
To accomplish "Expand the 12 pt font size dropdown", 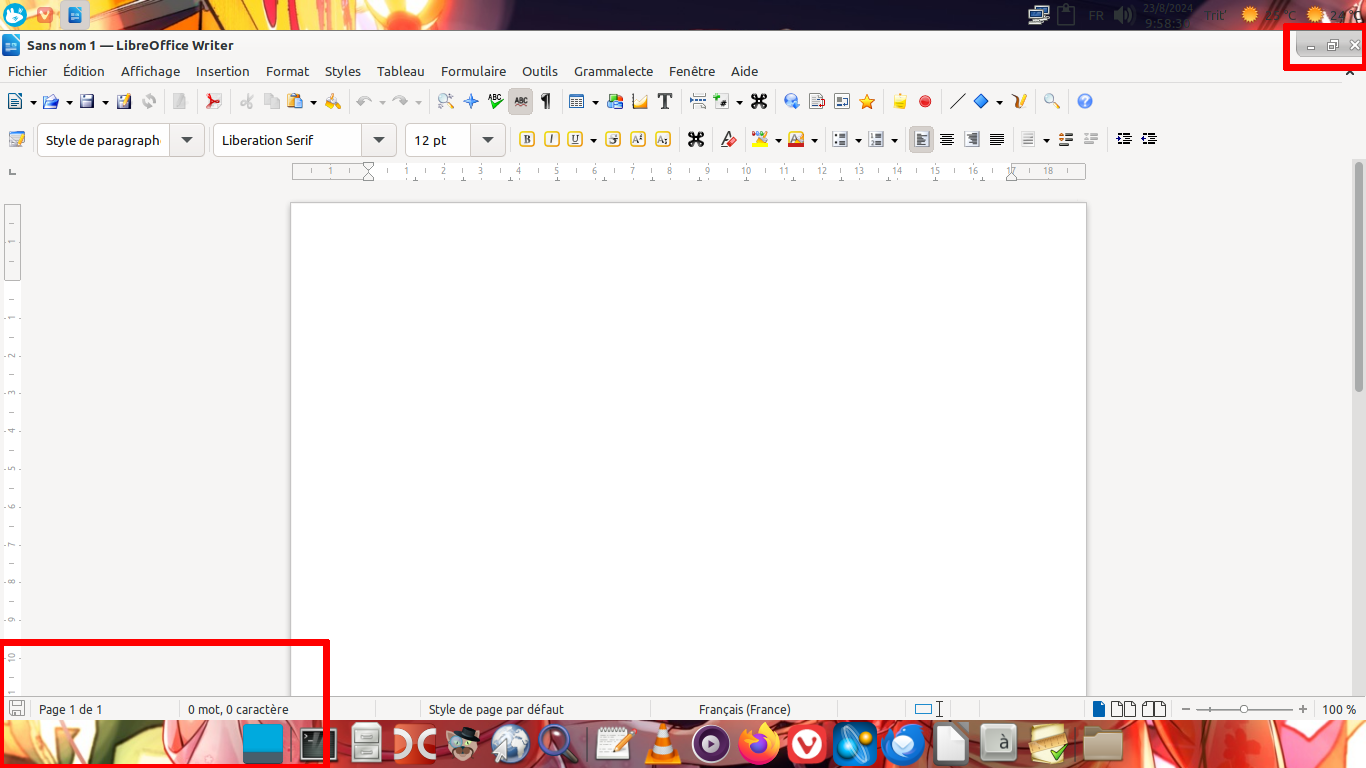I will (487, 140).
